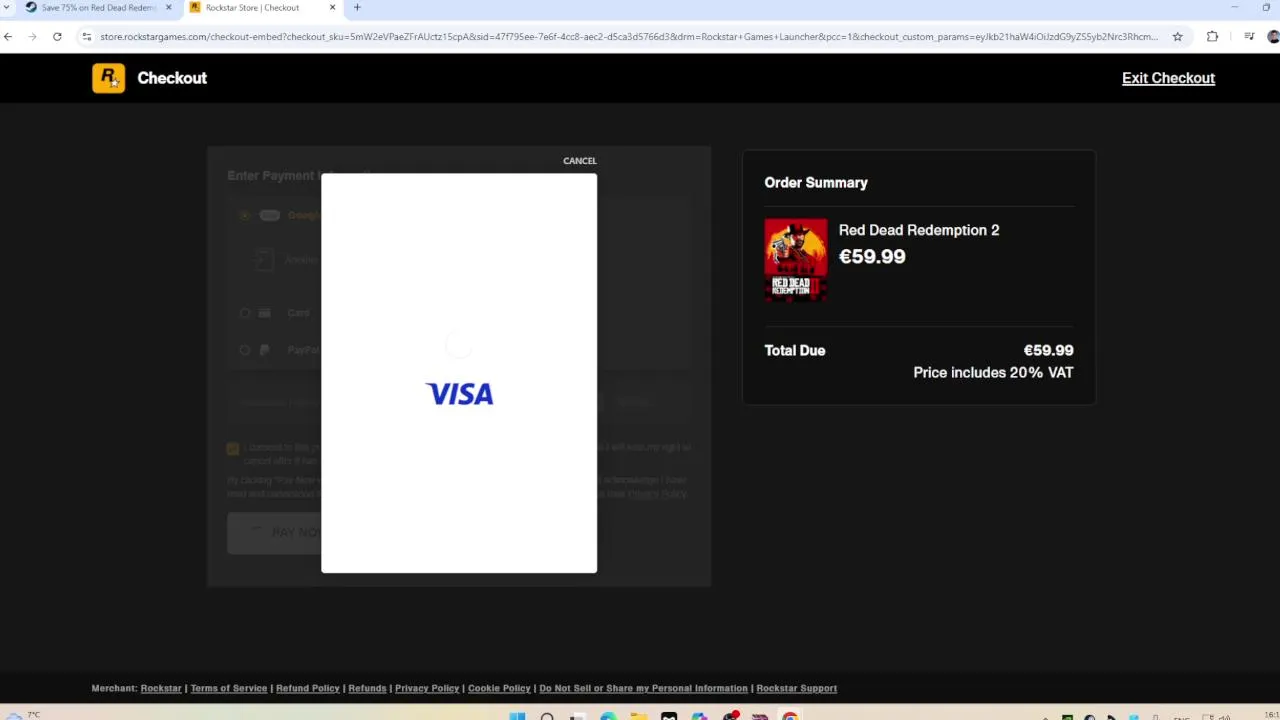Image resolution: width=1280 pixels, height=720 pixels.
Task: Open the Refunds footer link
Action: [367, 688]
